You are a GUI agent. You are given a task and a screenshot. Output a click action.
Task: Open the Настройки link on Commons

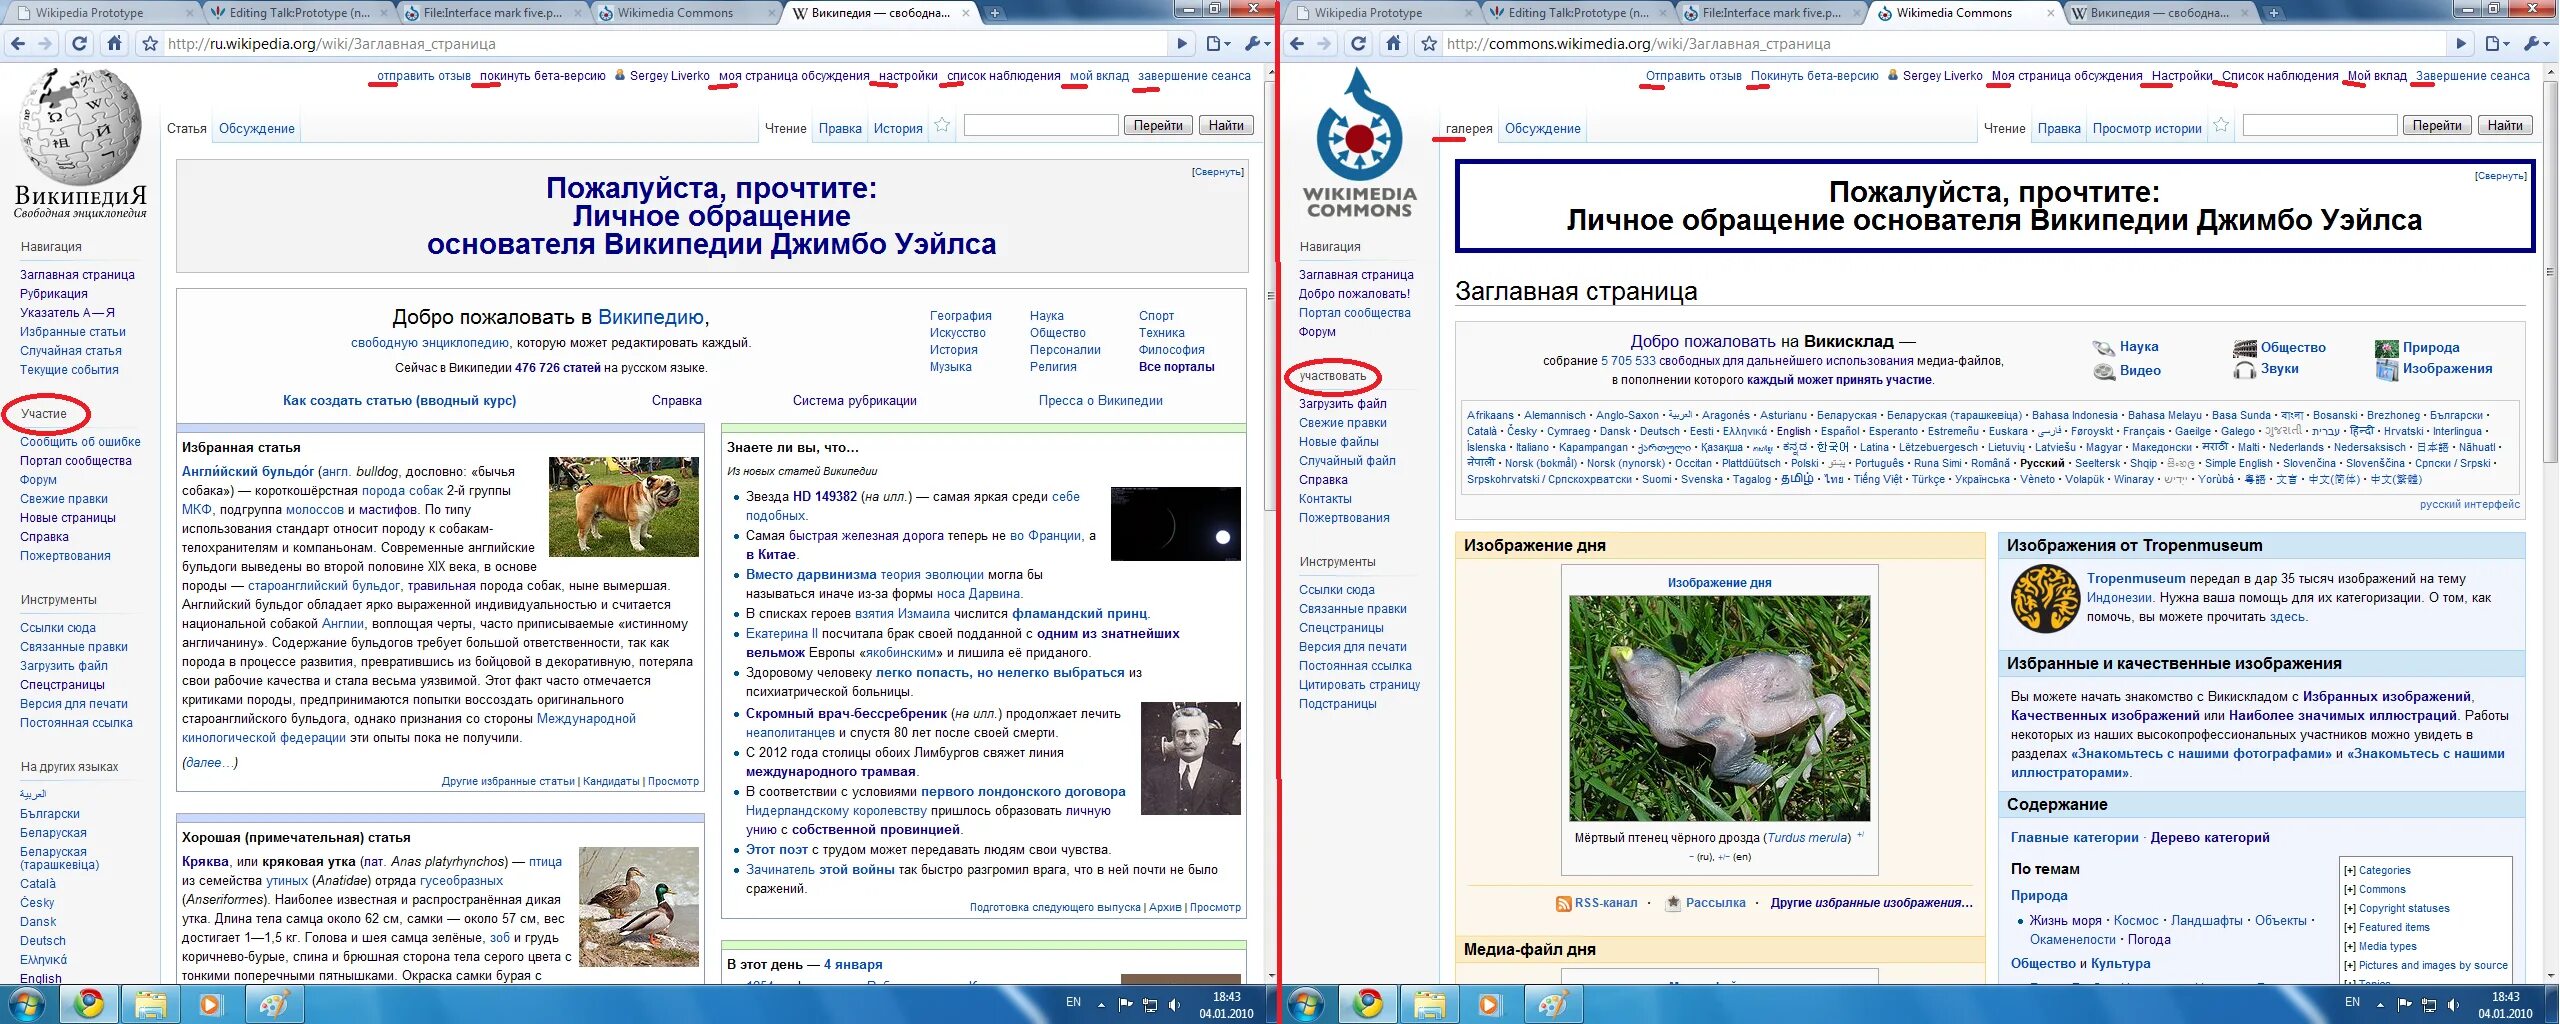tap(2182, 76)
